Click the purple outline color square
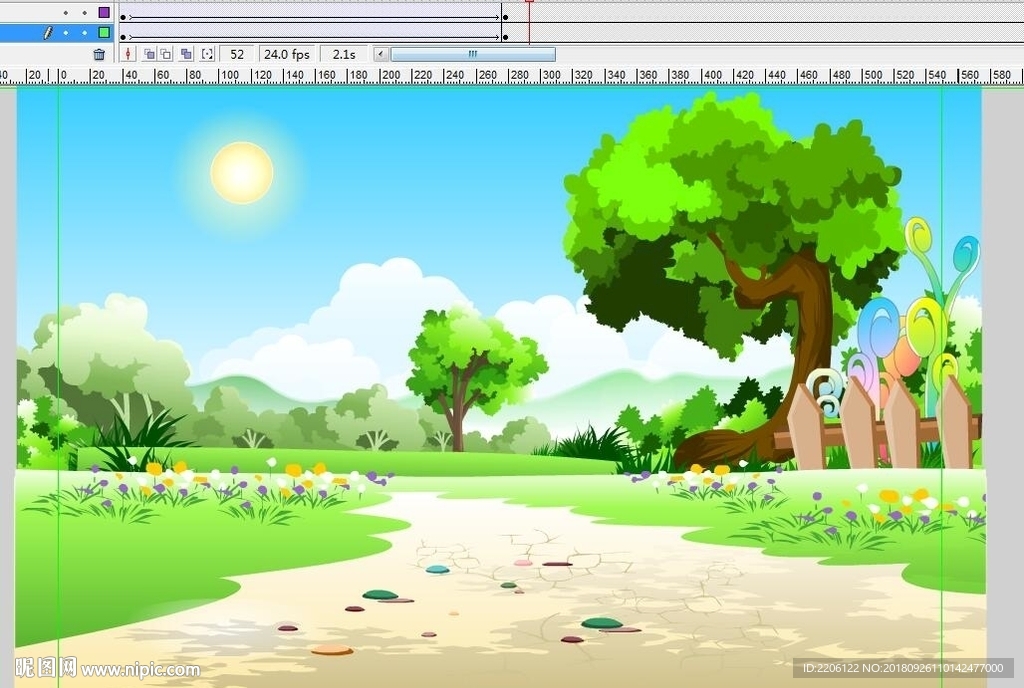The image size is (1024, 688). (x=104, y=12)
